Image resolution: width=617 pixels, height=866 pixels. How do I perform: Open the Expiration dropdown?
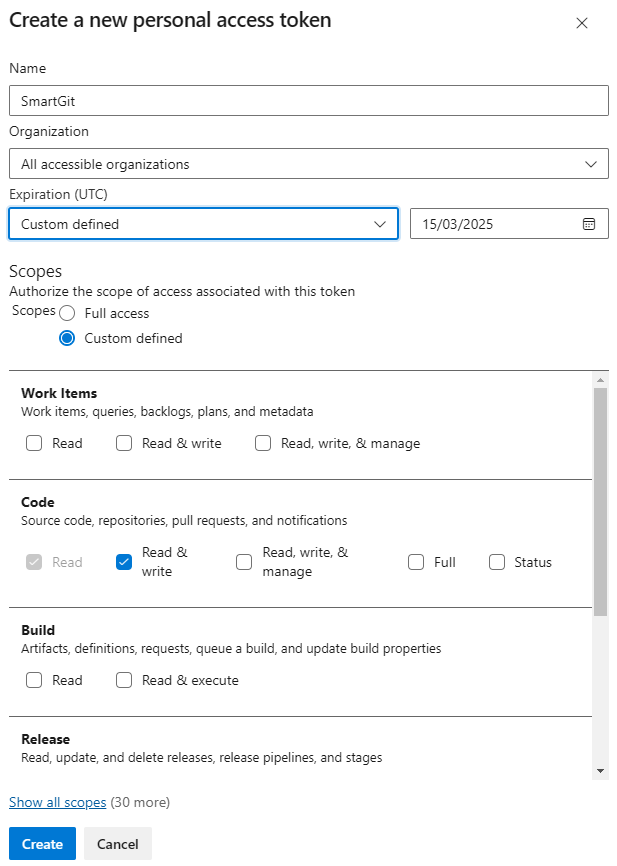pos(203,223)
